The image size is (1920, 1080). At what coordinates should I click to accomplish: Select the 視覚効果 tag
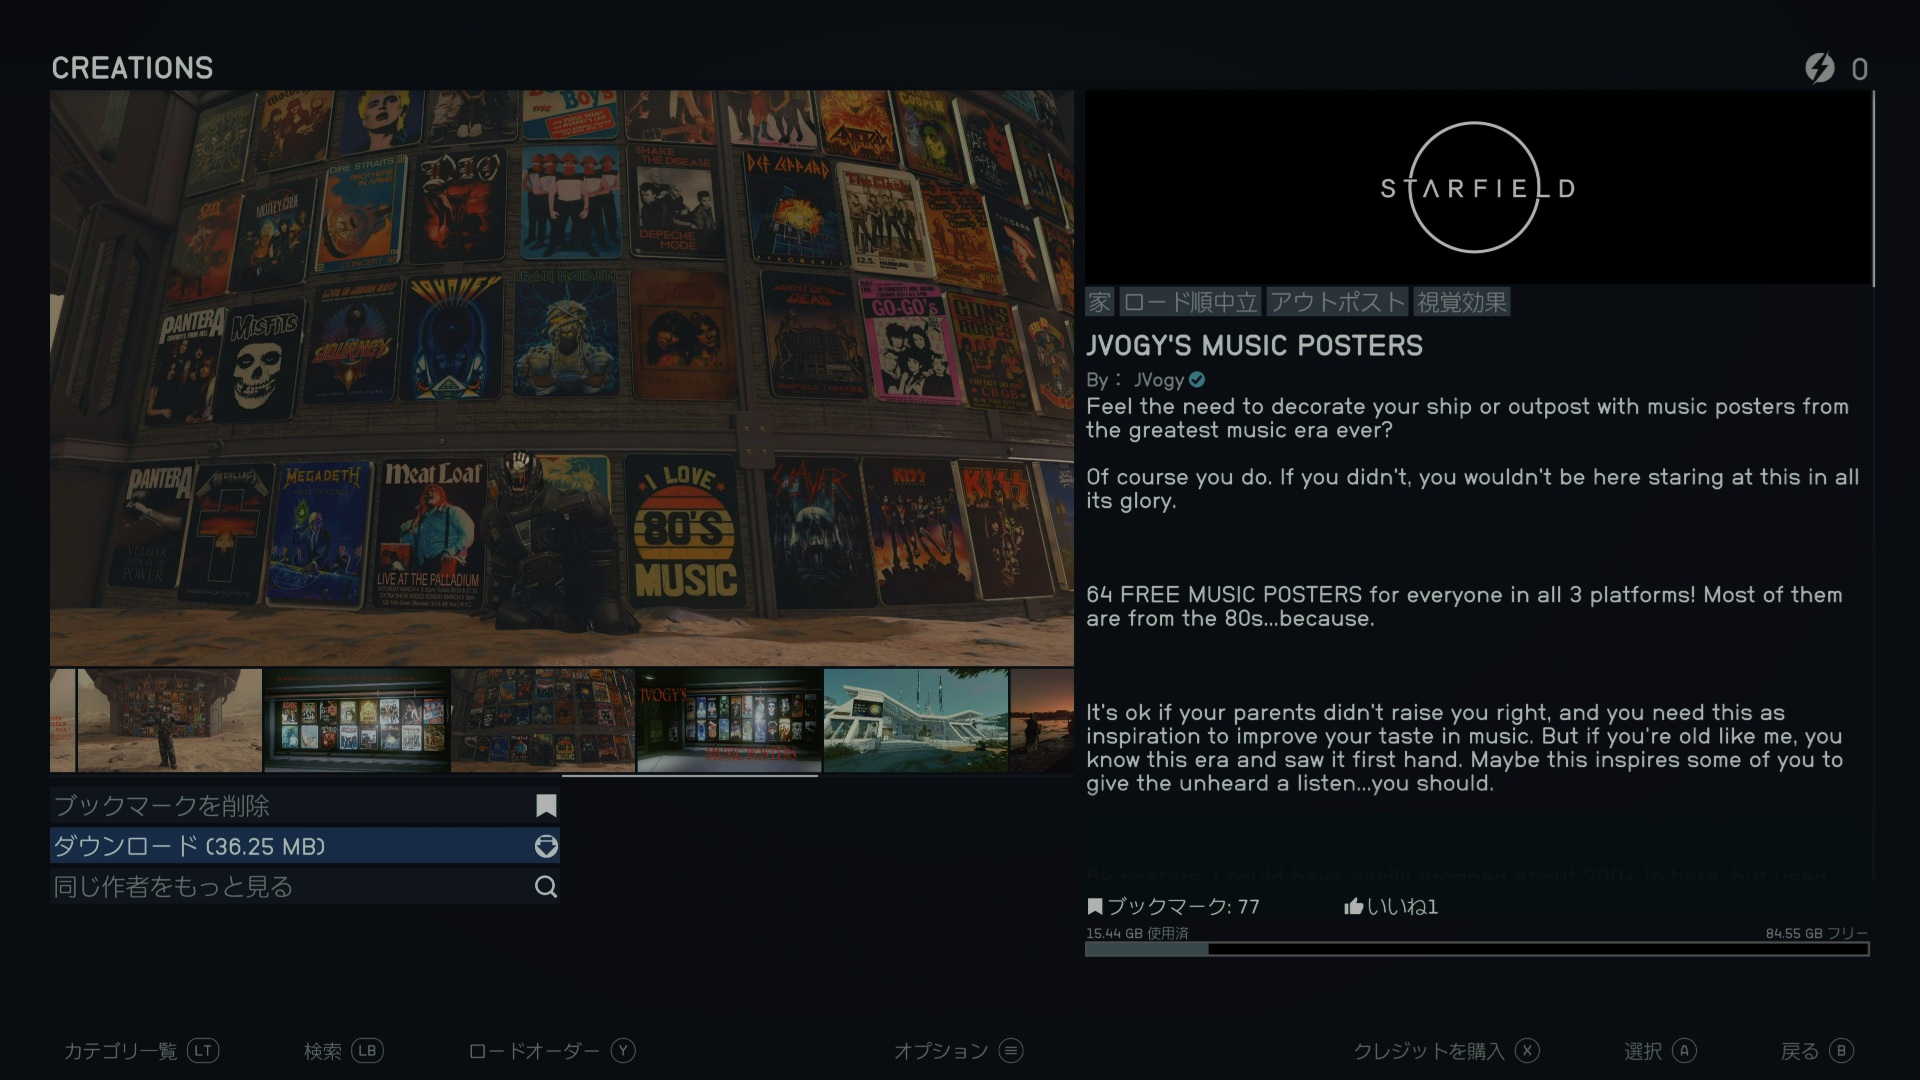[1461, 302]
